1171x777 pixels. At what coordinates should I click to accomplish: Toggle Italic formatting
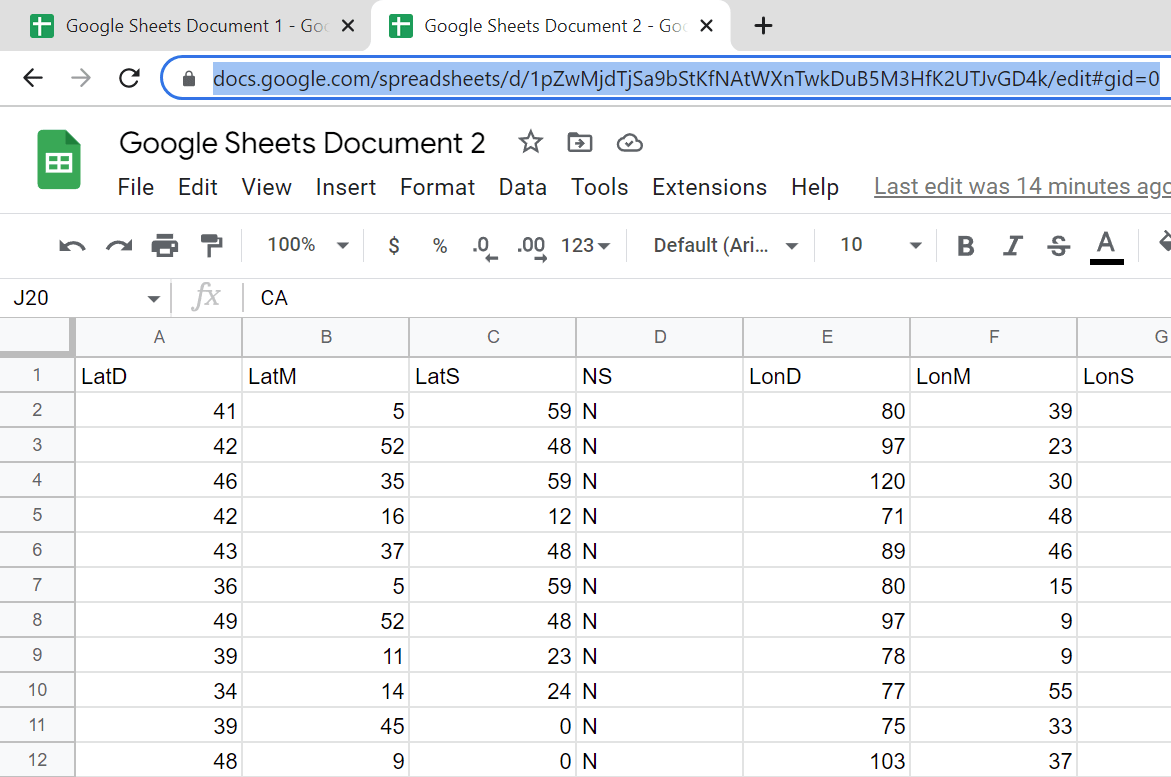click(1013, 246)
